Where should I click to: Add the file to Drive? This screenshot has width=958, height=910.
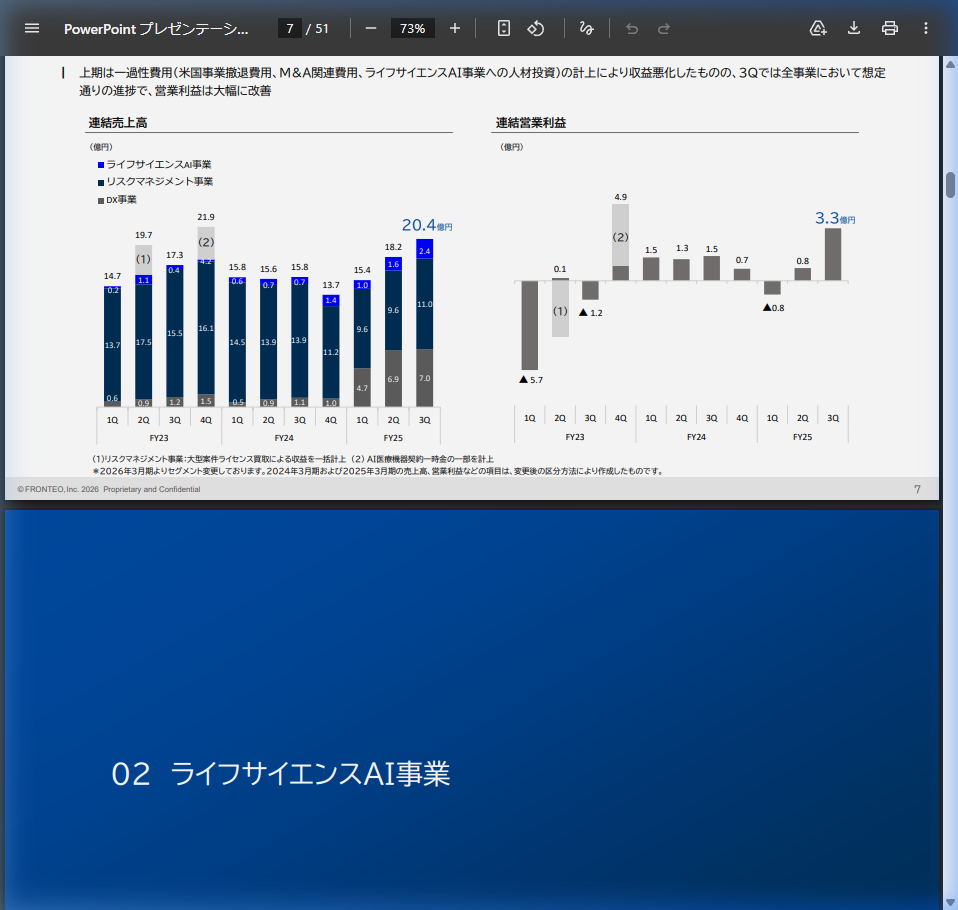[x=817, y=28]
